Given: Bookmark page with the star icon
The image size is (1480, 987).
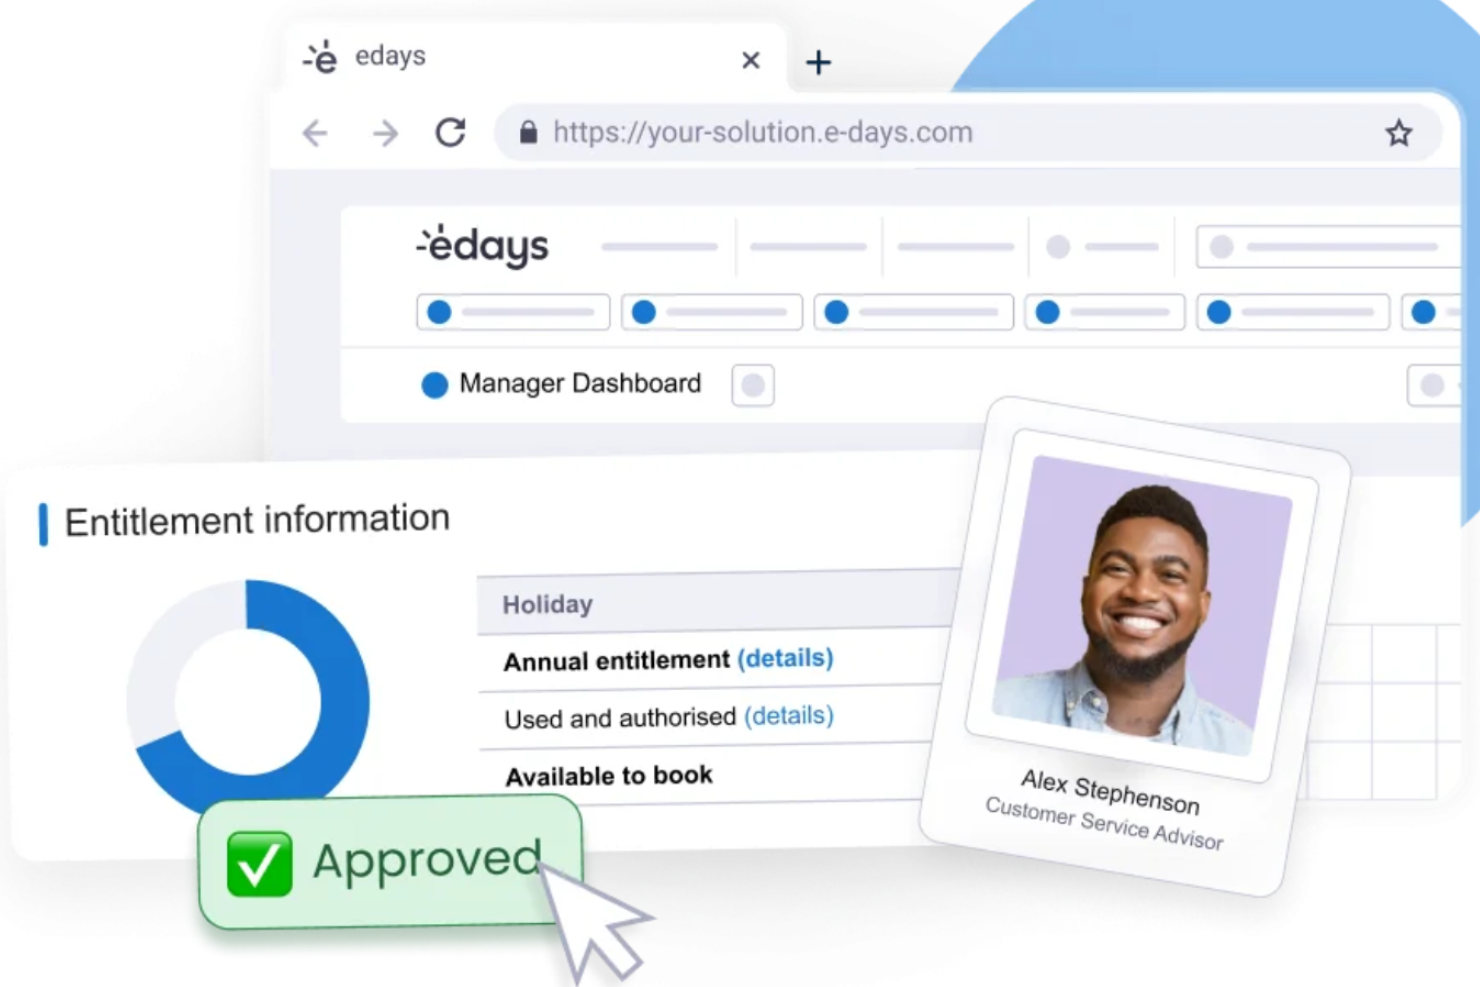Looking at the screenshot, I should pyautogui.click(x=1398, y=132).
